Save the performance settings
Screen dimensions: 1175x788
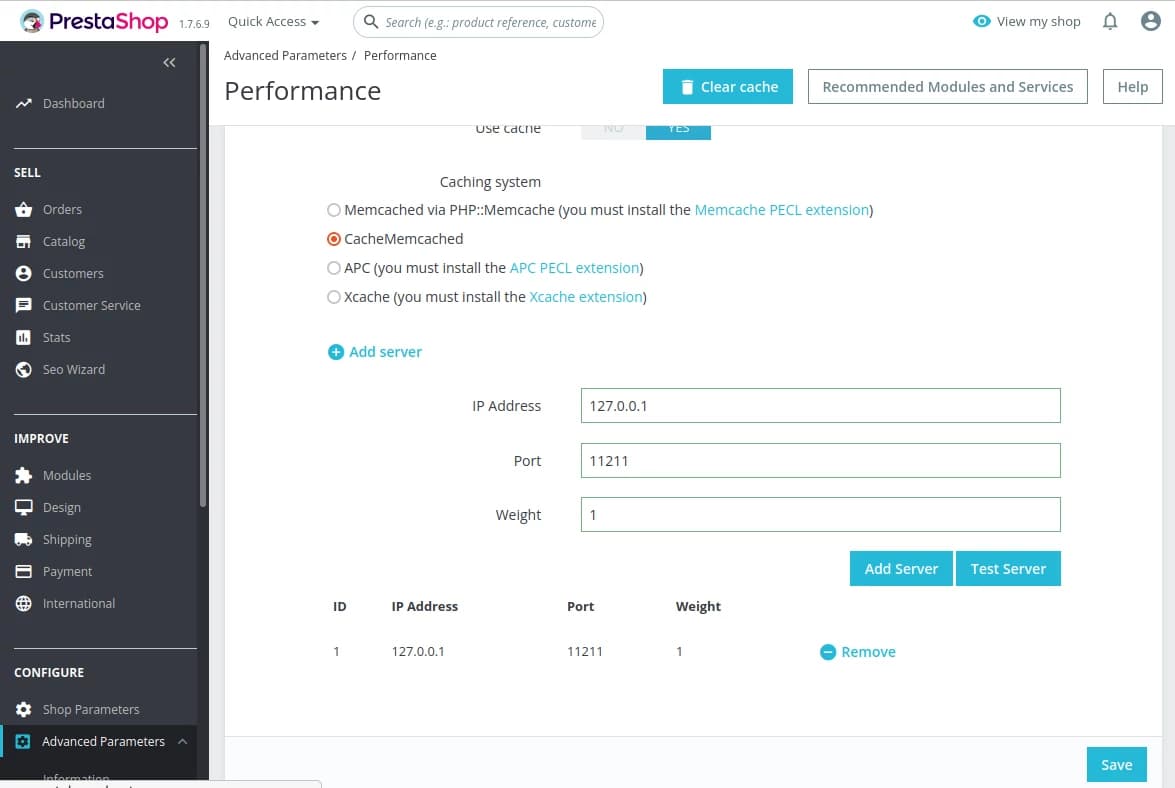click(x=1116, y=764)
